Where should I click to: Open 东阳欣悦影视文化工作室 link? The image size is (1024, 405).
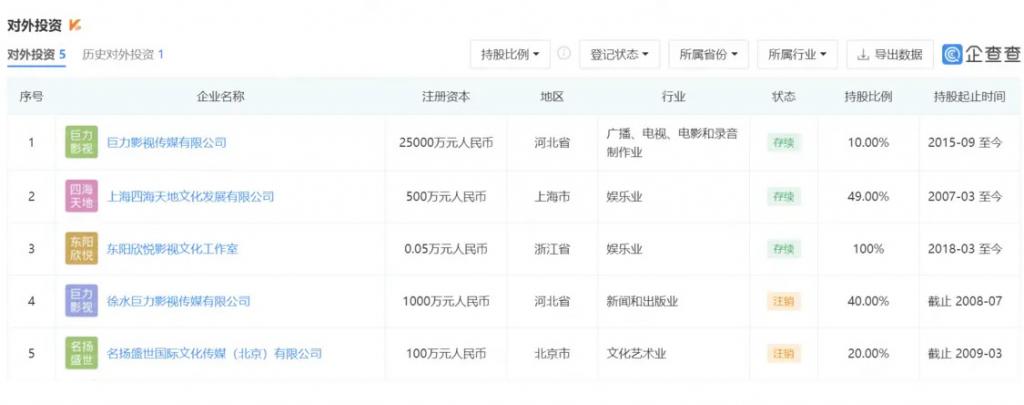click(x=172, y=249)
